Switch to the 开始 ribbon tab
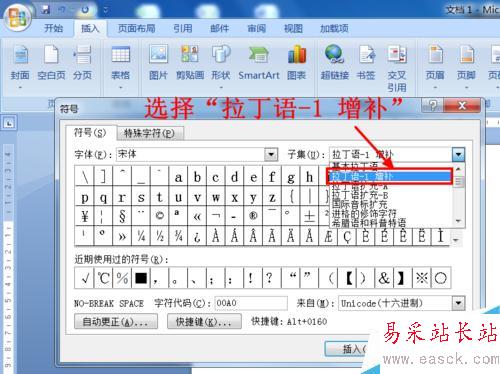The width and height of the screenshot is (500, 374). (x=53, y=28)
